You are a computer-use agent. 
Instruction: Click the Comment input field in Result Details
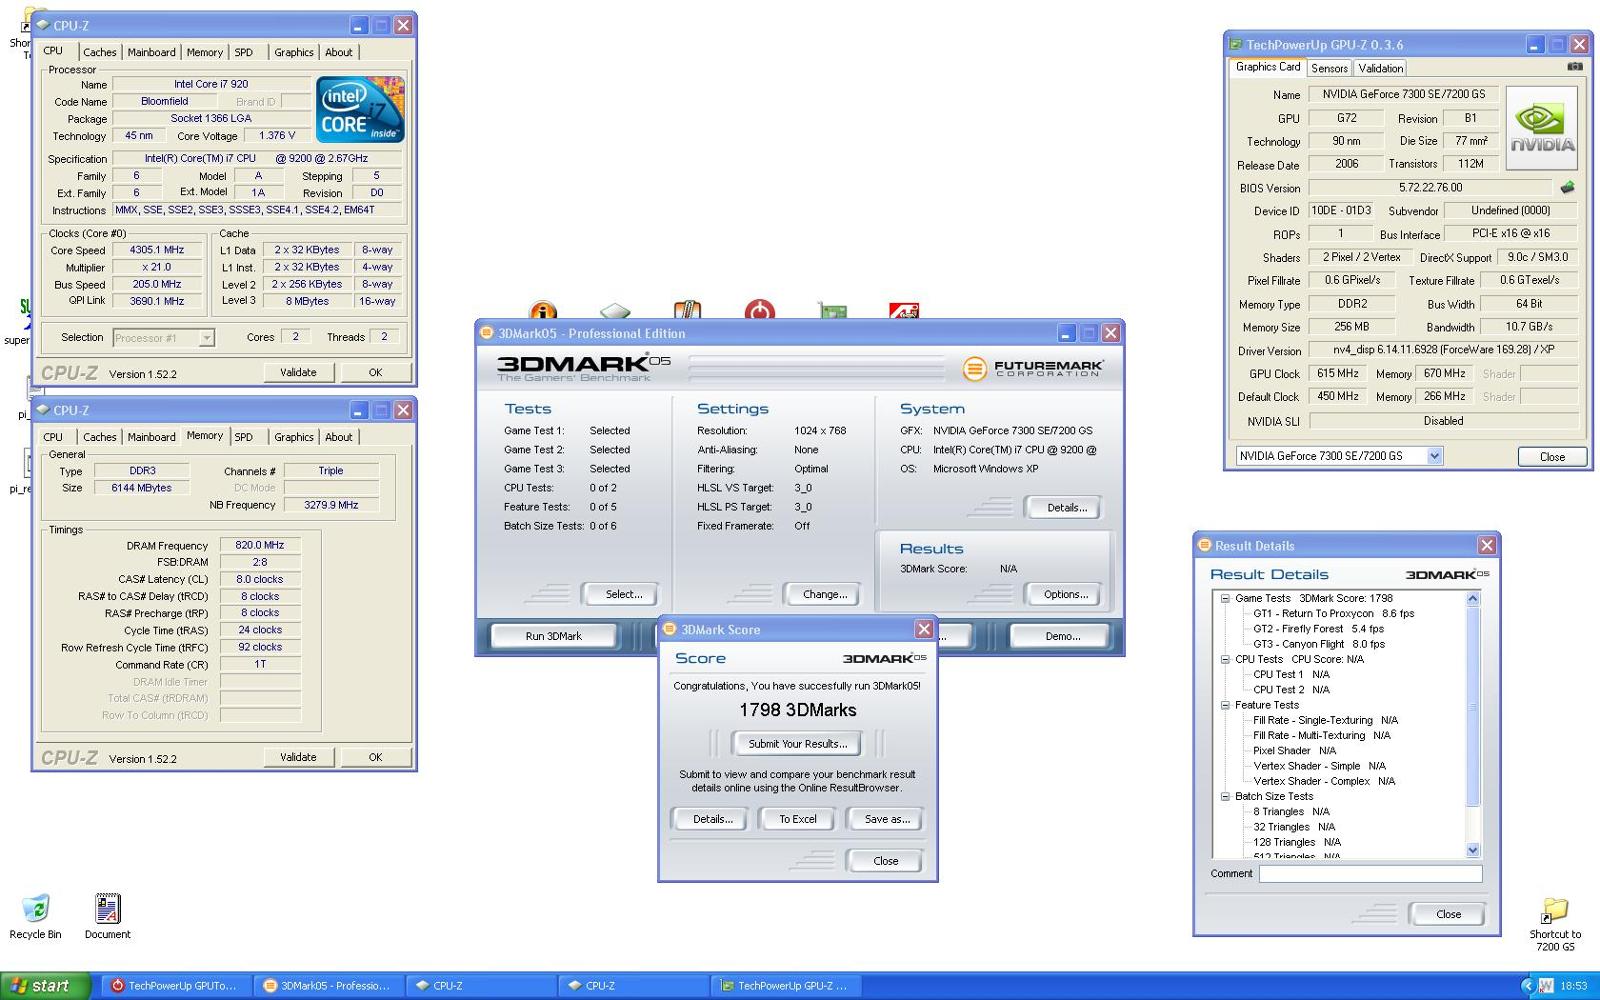click(1370, 873)
